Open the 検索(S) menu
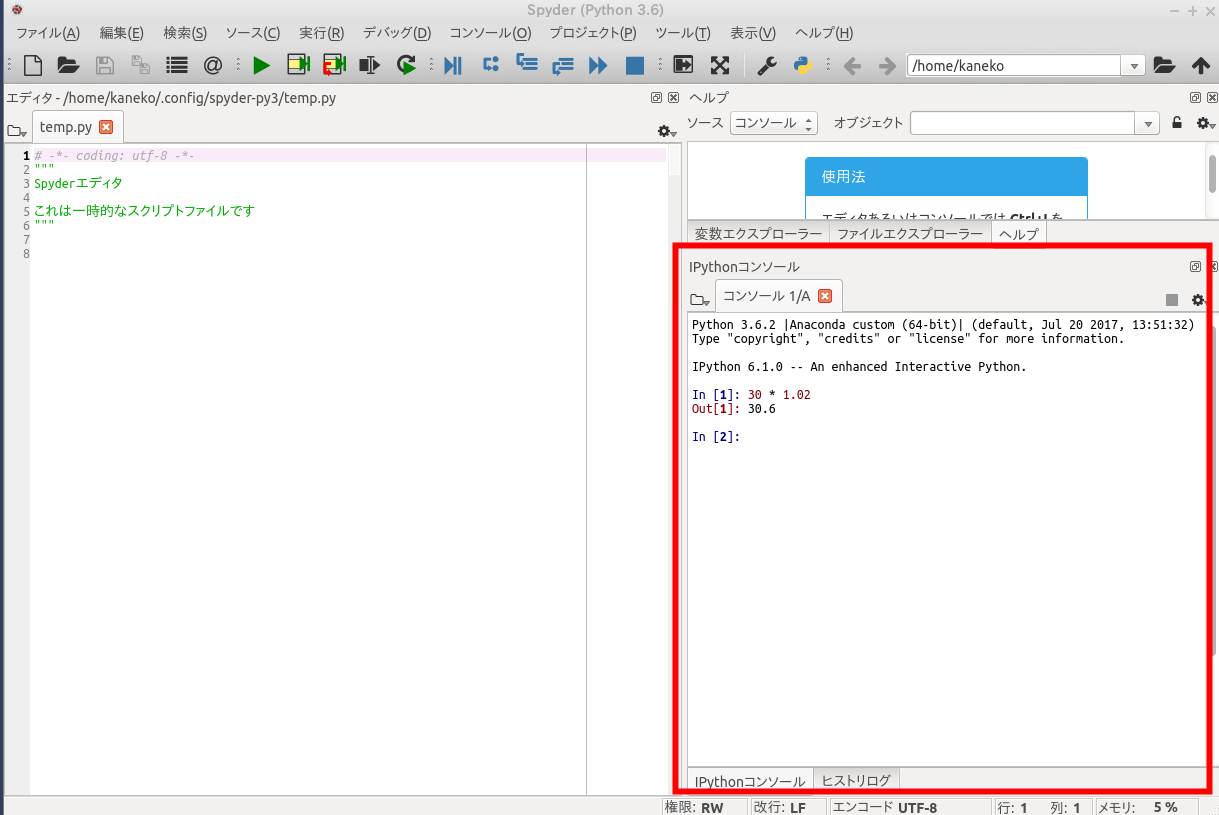The width and height of the screenshot is (1219, 815). pos(185,32)
